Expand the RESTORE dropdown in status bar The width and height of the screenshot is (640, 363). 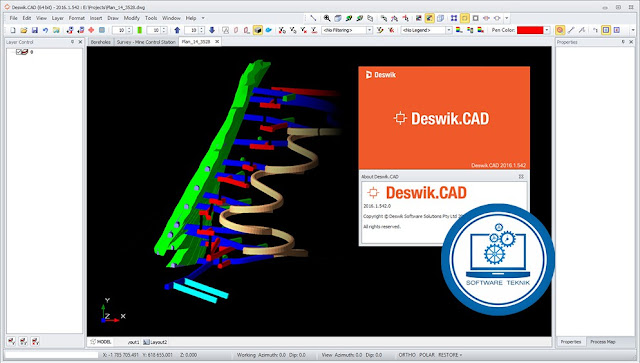(461, 355)
